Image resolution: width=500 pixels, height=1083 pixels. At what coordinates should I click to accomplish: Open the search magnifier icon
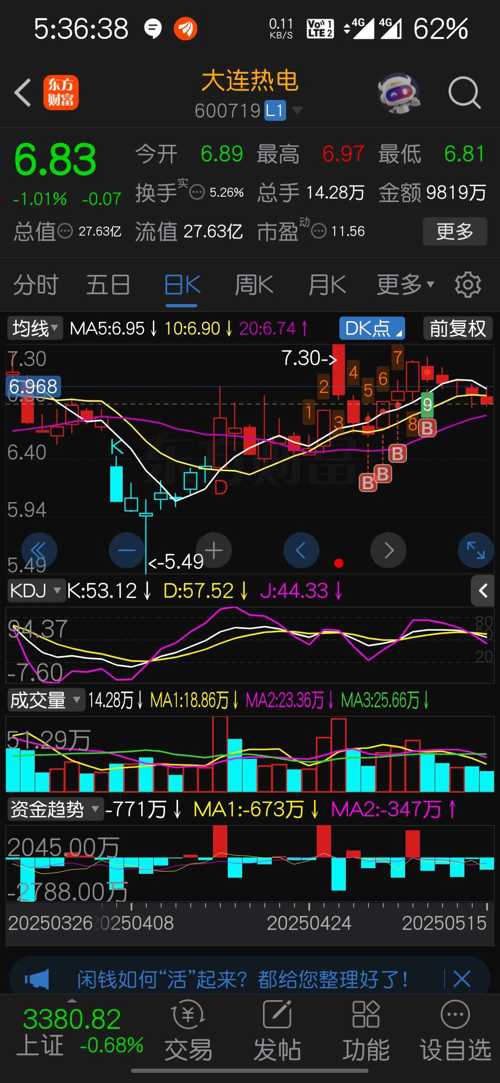[464, 93]
